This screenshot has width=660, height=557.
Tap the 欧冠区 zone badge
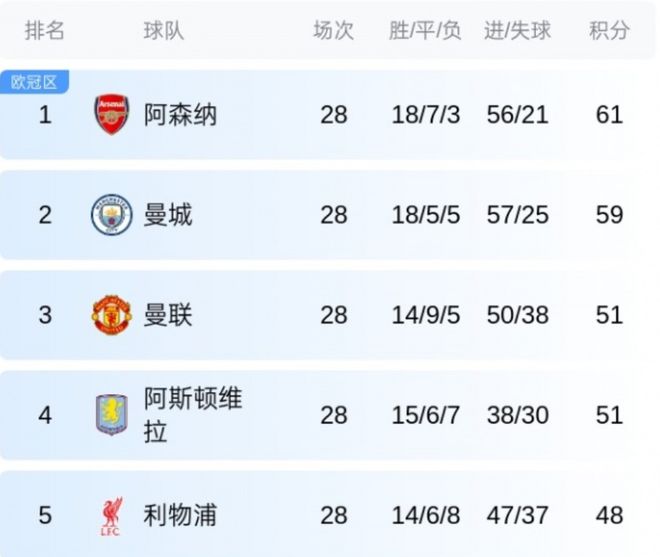tap(34, 82)
